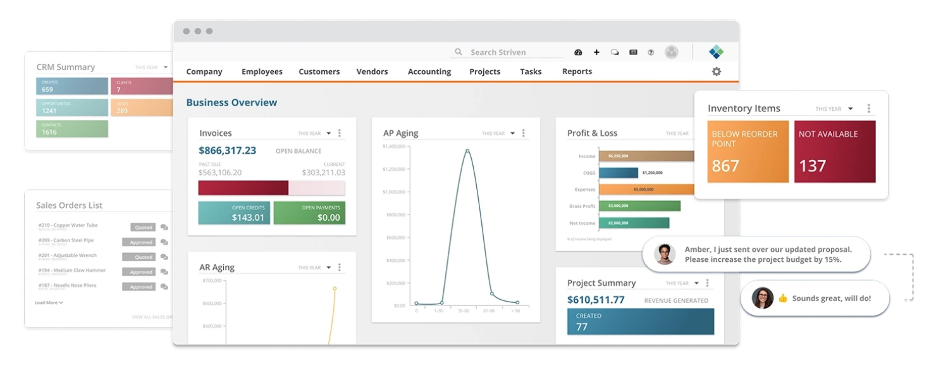Click the CRM Clients 7 tile
The height and width of the screenshot is (384, 936).
tap(141, 86)
